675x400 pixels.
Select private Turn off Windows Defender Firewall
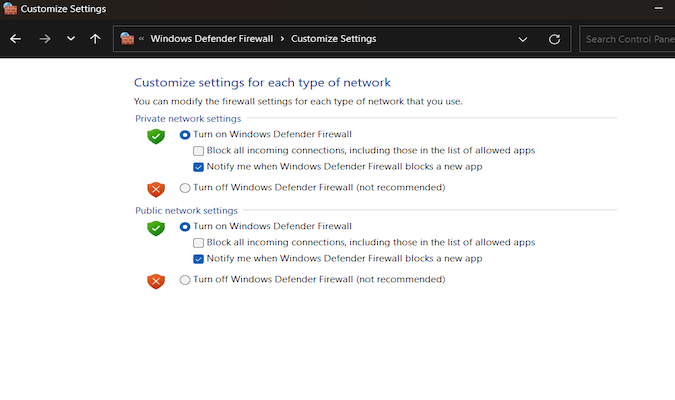185,188
